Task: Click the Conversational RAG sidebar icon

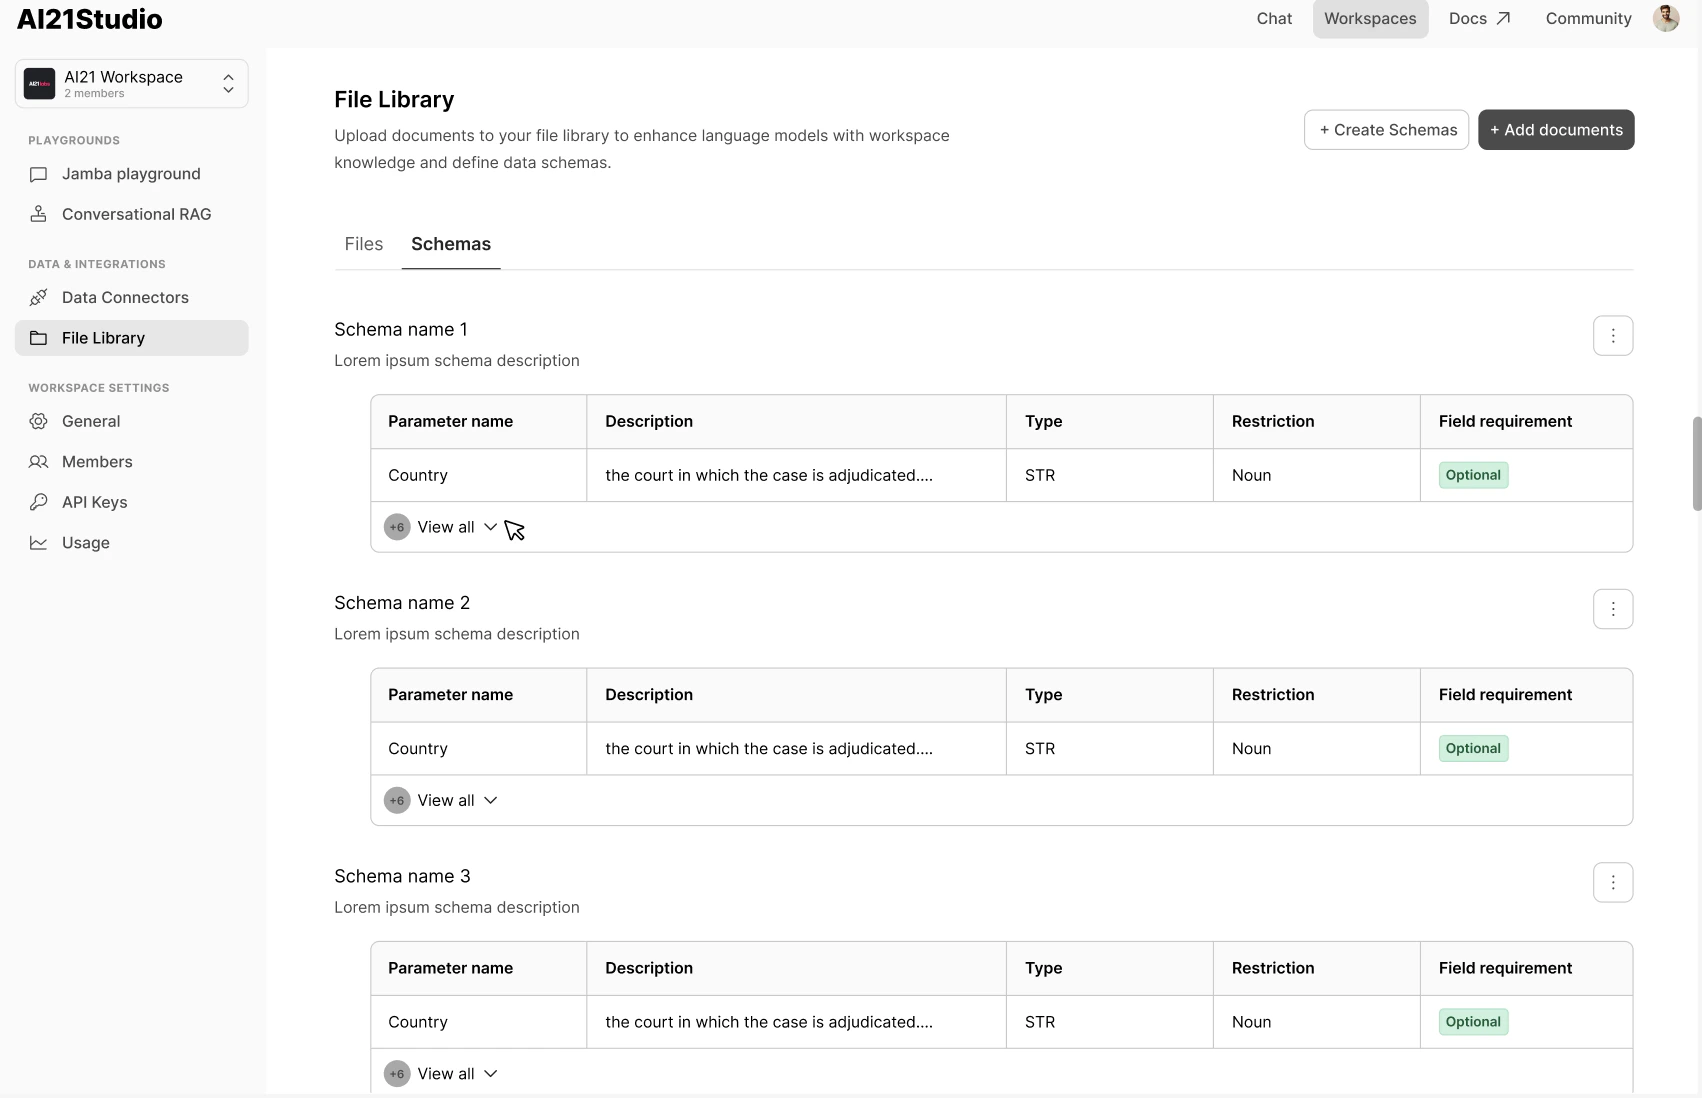Action: coord(39,214)
